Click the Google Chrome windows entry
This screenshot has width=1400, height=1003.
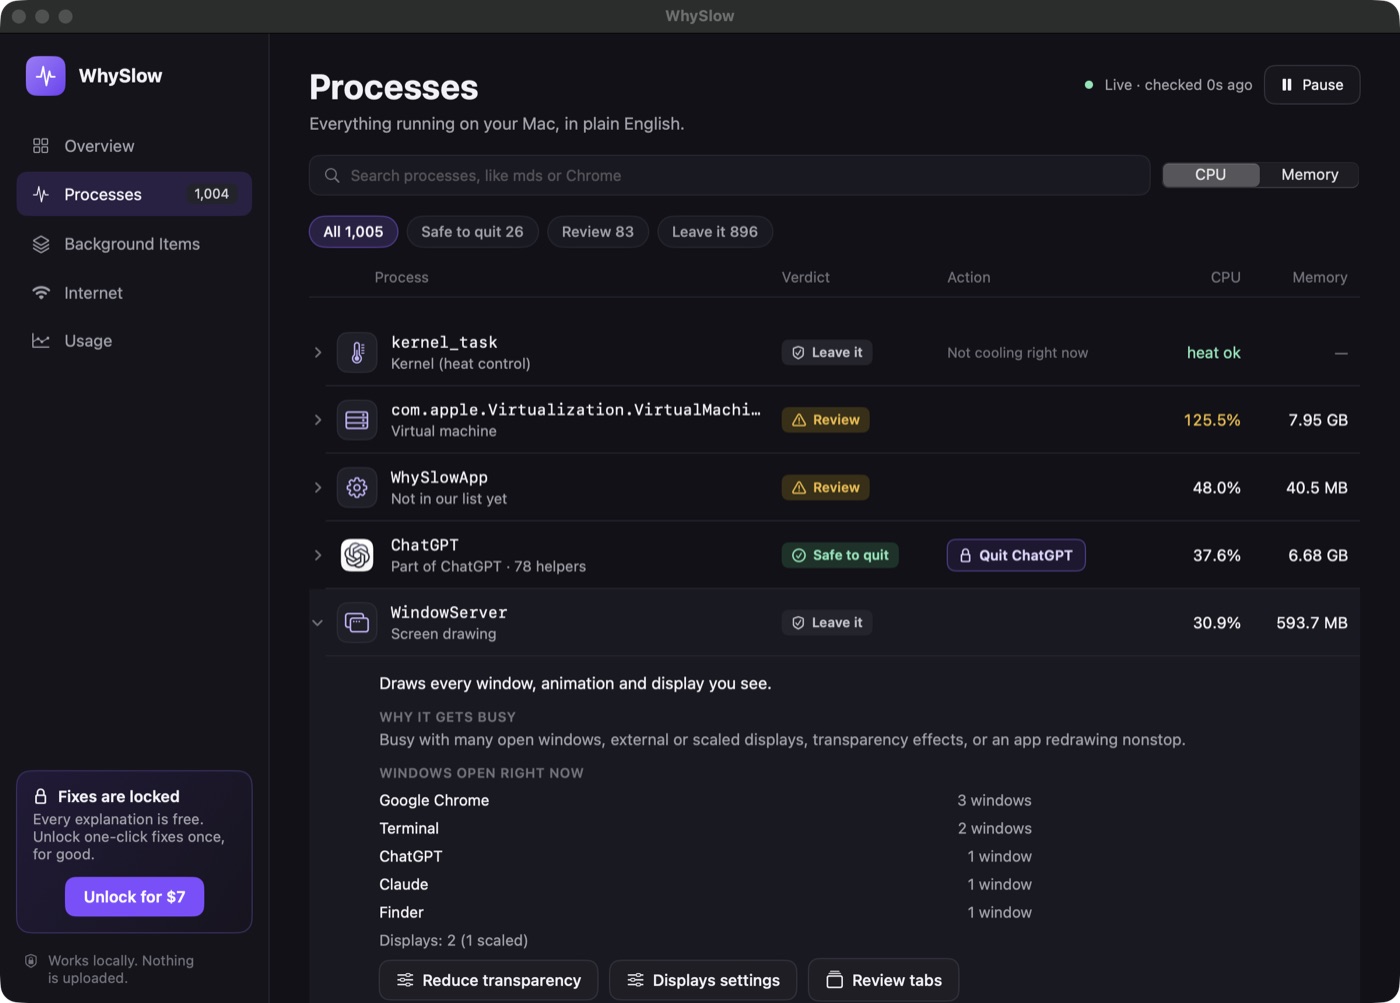click(x=705, y=800)
